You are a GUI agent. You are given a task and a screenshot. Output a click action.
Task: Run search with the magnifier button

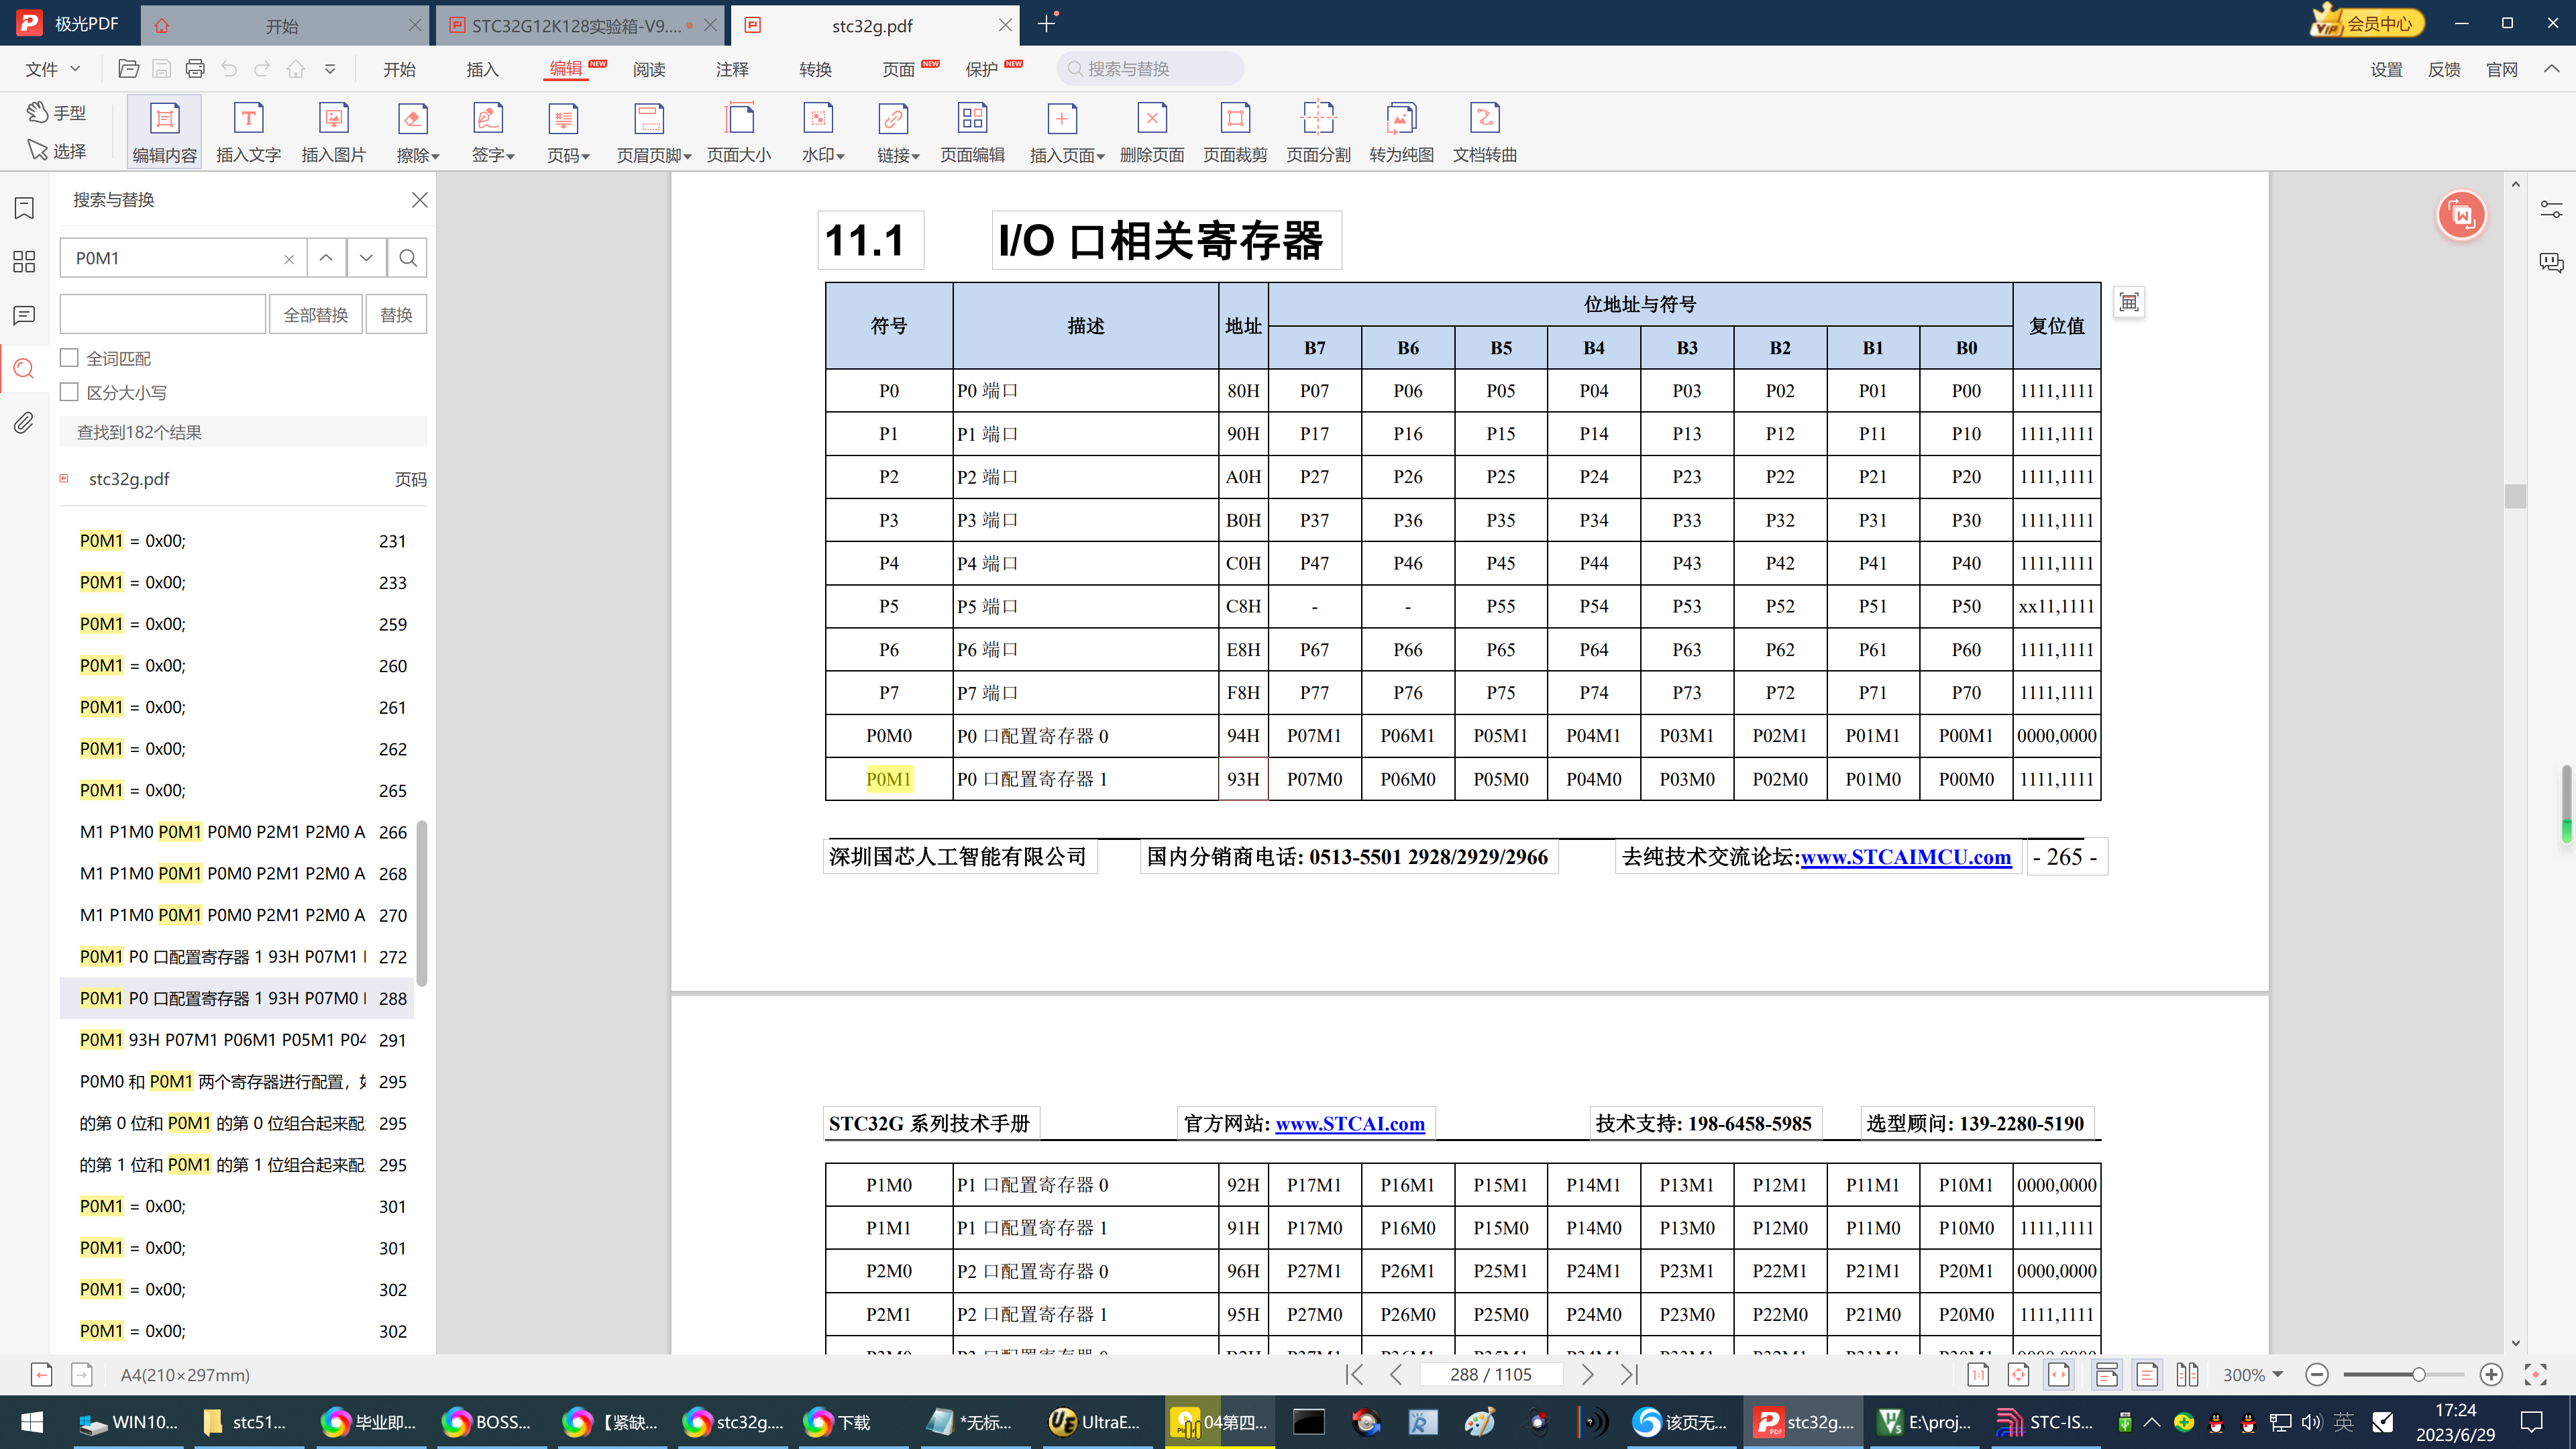click(408, 258)
